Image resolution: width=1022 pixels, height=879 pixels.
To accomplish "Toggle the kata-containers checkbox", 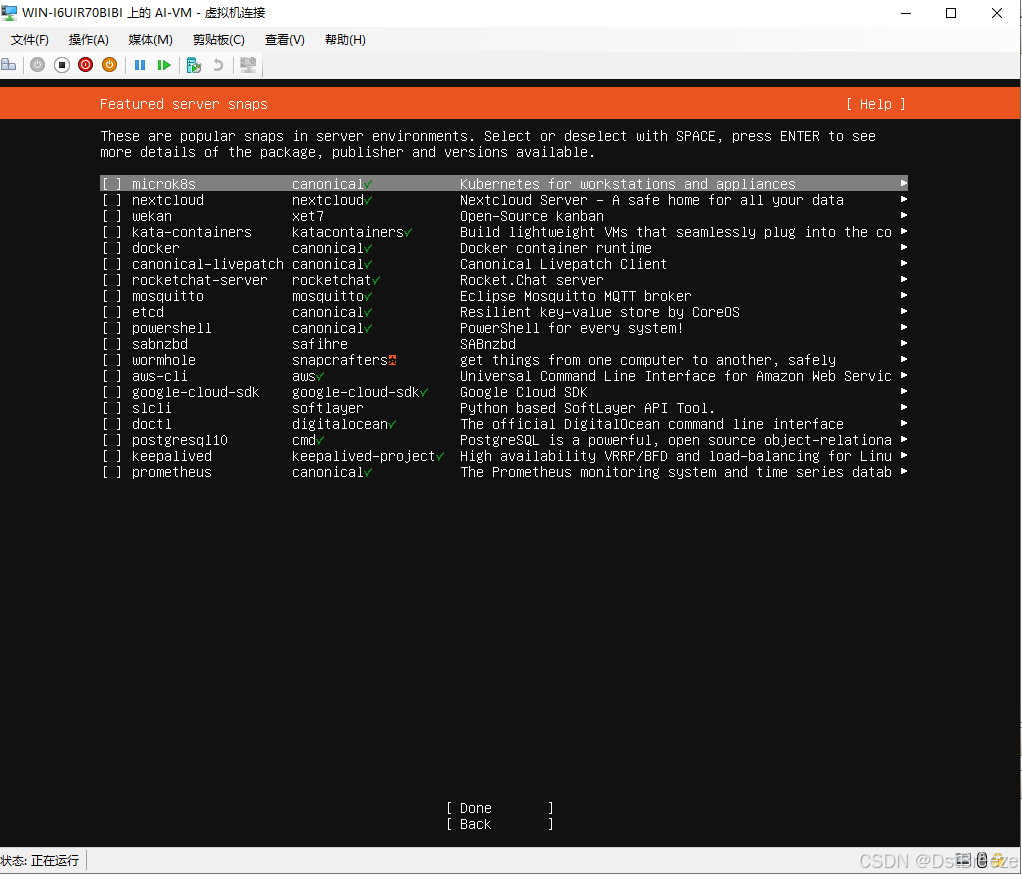I will pos(111,232).
